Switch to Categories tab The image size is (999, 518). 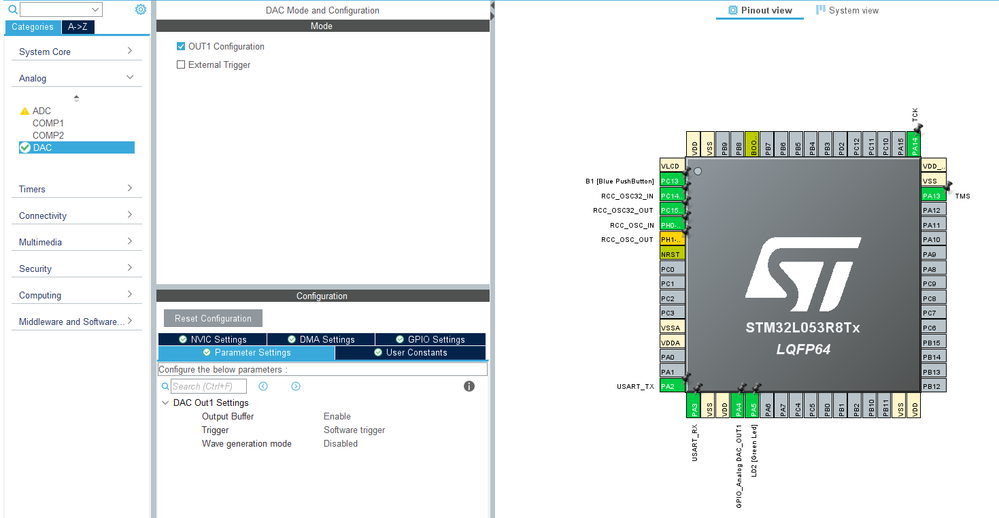(x=32, y=27)
